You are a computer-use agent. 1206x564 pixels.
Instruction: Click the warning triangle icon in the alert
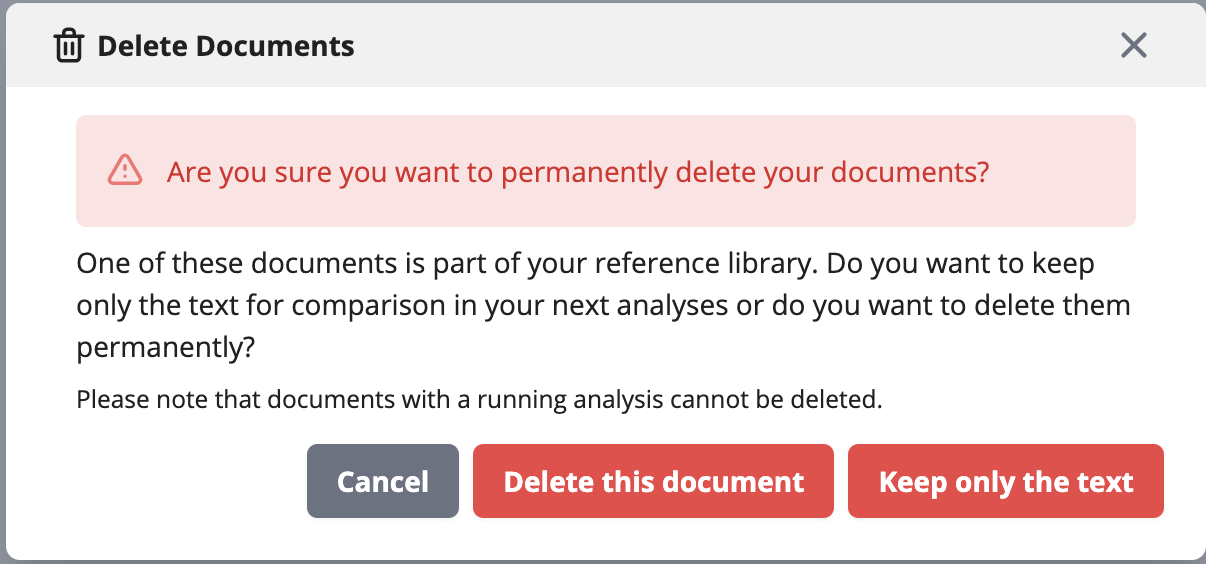coord(125,171)
